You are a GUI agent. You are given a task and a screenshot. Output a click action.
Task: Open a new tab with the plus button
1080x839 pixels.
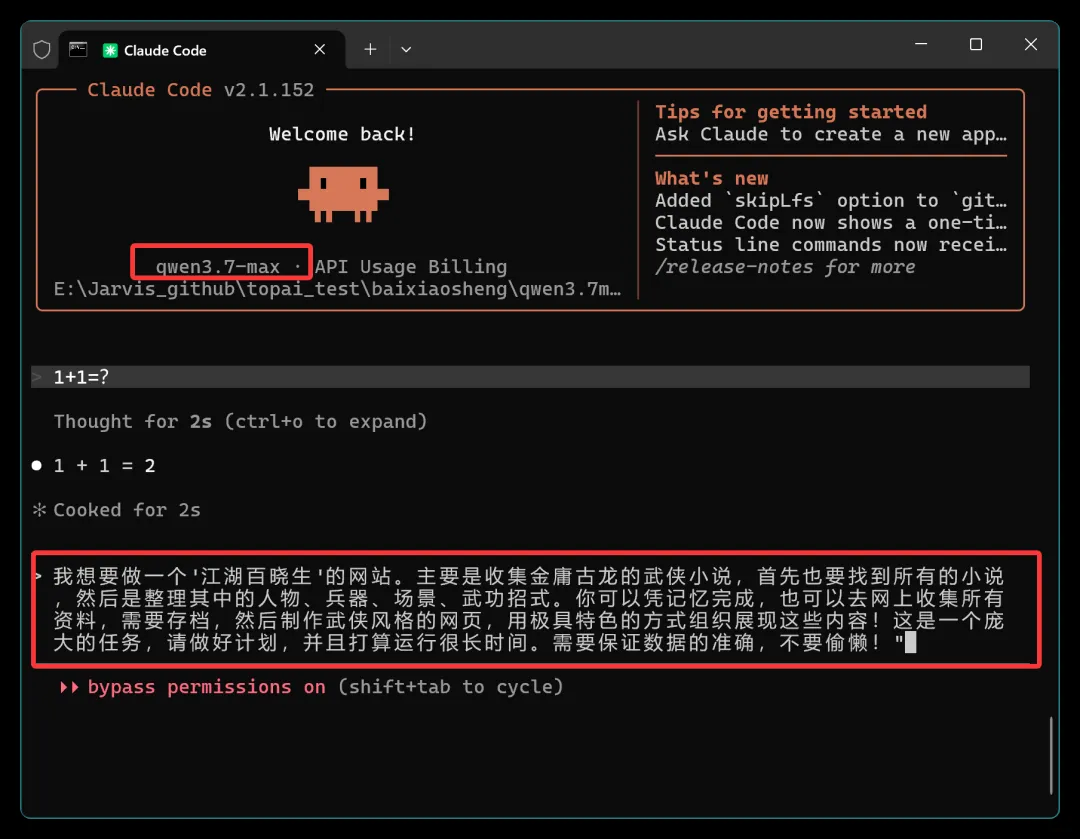point(371,50)
